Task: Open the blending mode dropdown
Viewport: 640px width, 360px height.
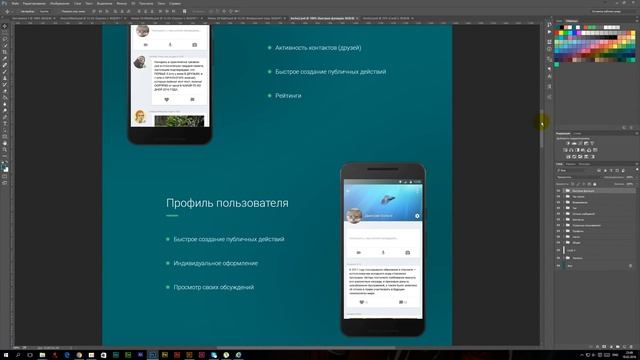Action: tap(576, 177)
